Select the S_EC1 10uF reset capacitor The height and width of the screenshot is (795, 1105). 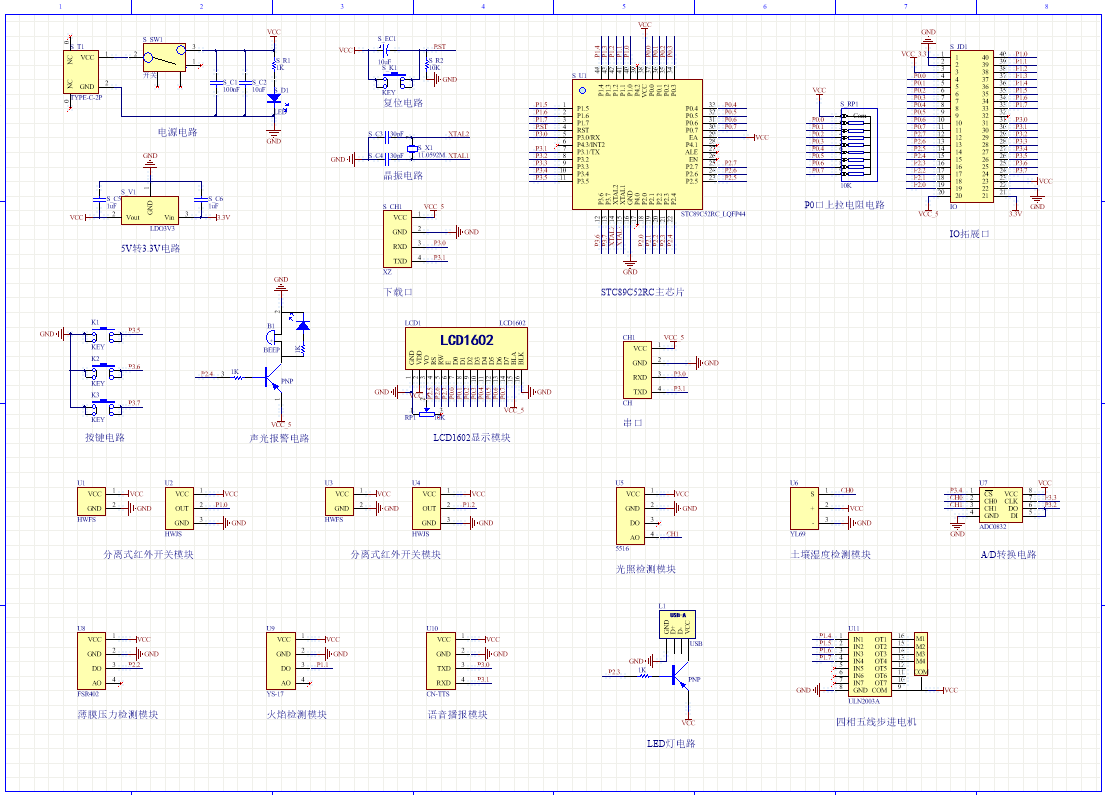point(385,50)
